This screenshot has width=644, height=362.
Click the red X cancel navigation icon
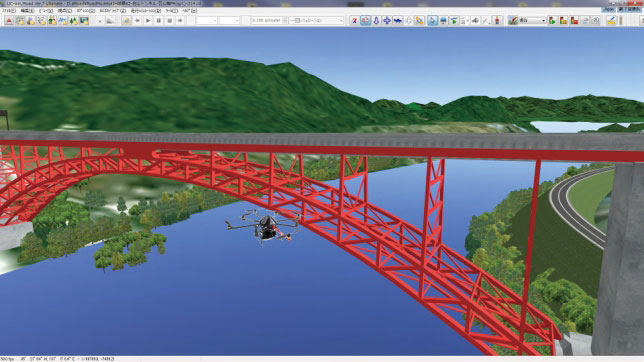(x=354, y=21)
